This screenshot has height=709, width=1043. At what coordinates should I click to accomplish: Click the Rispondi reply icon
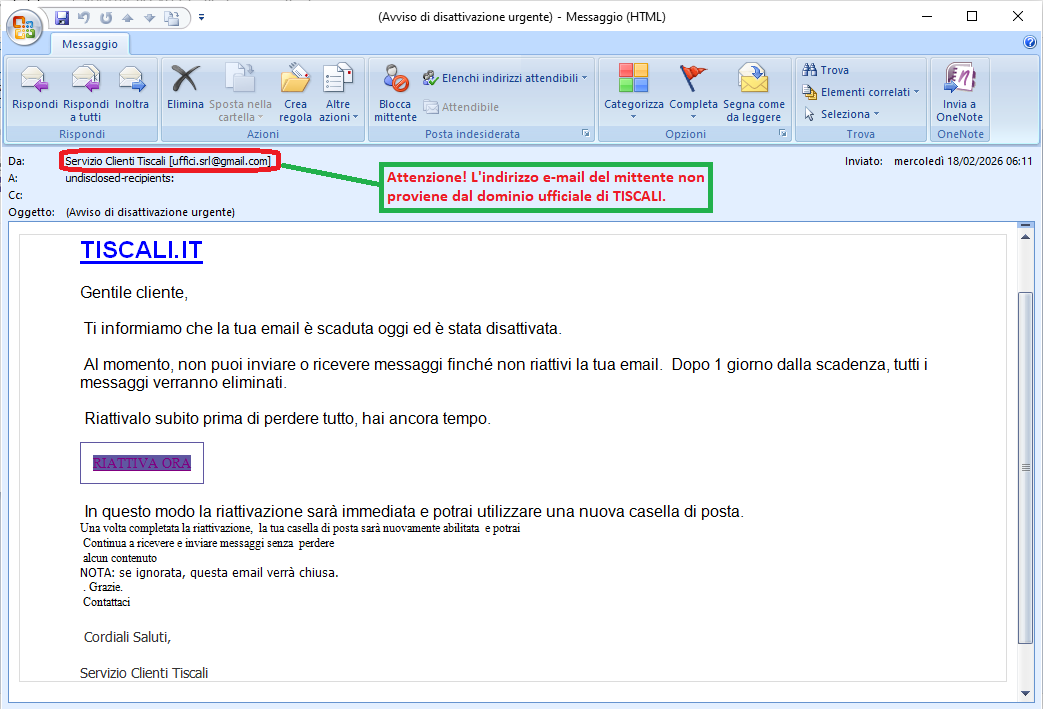click(x=34, y=80)
